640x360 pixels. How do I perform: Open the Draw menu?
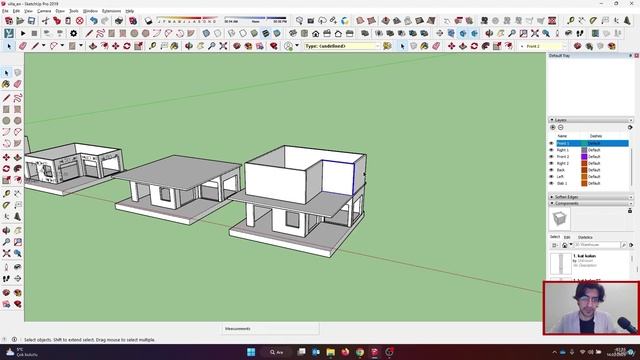(60, 11)
